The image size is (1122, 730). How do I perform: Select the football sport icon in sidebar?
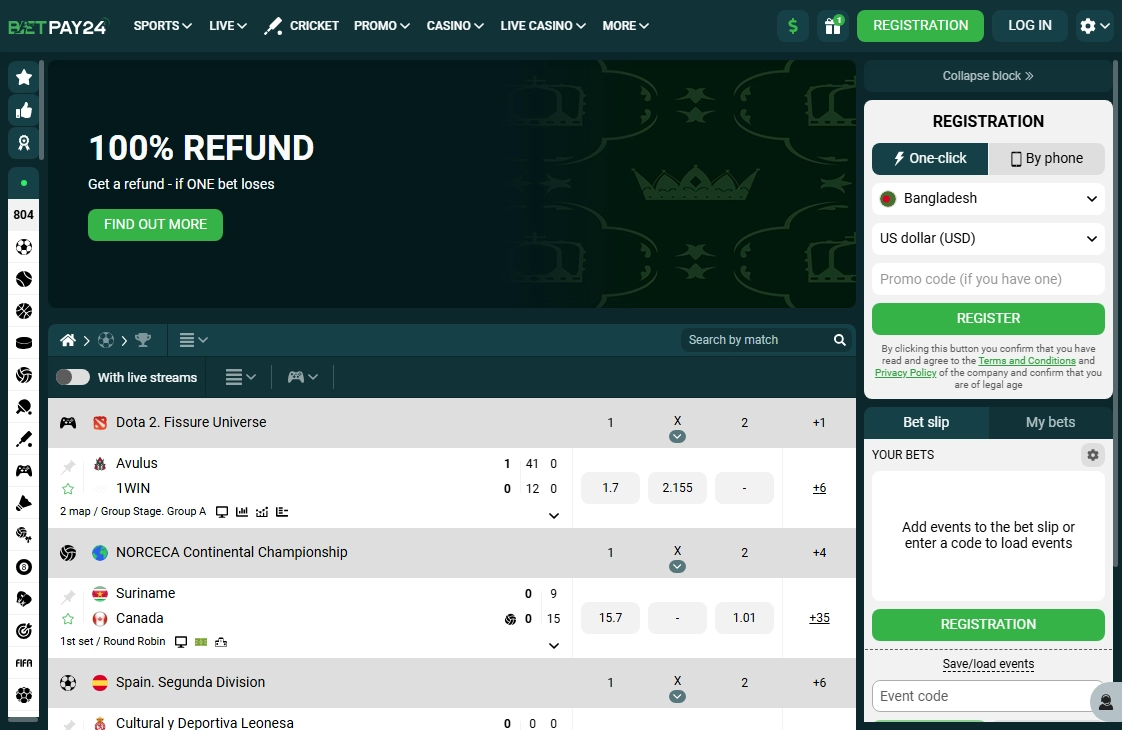[24, 247]
